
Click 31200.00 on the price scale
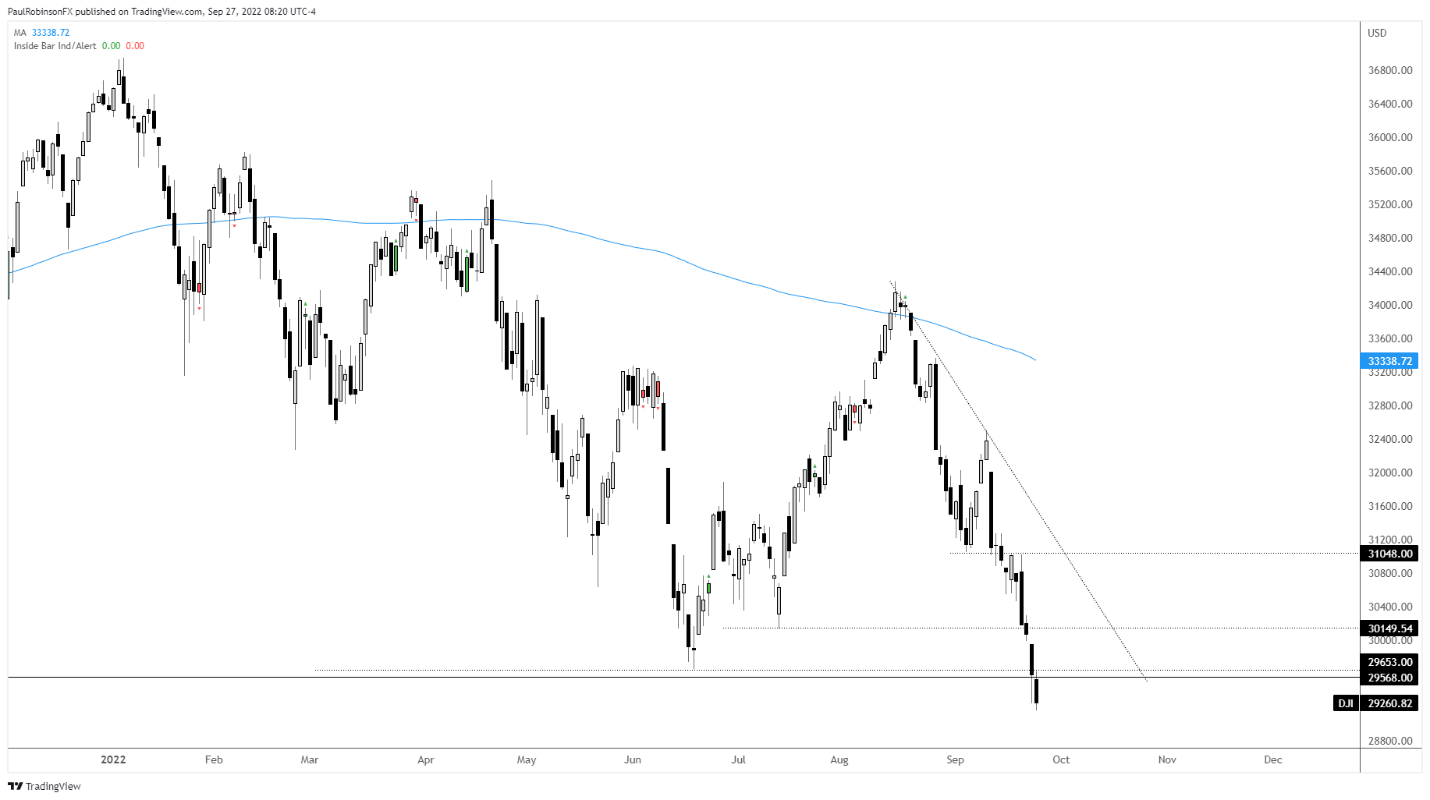tap(1390, 540)
